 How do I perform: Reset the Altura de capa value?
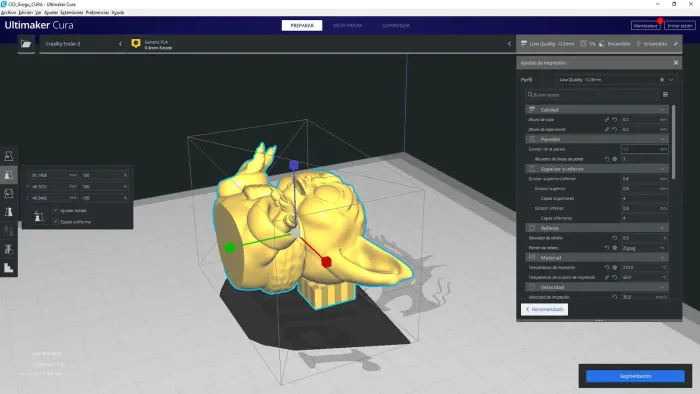(x=615, y=120)
